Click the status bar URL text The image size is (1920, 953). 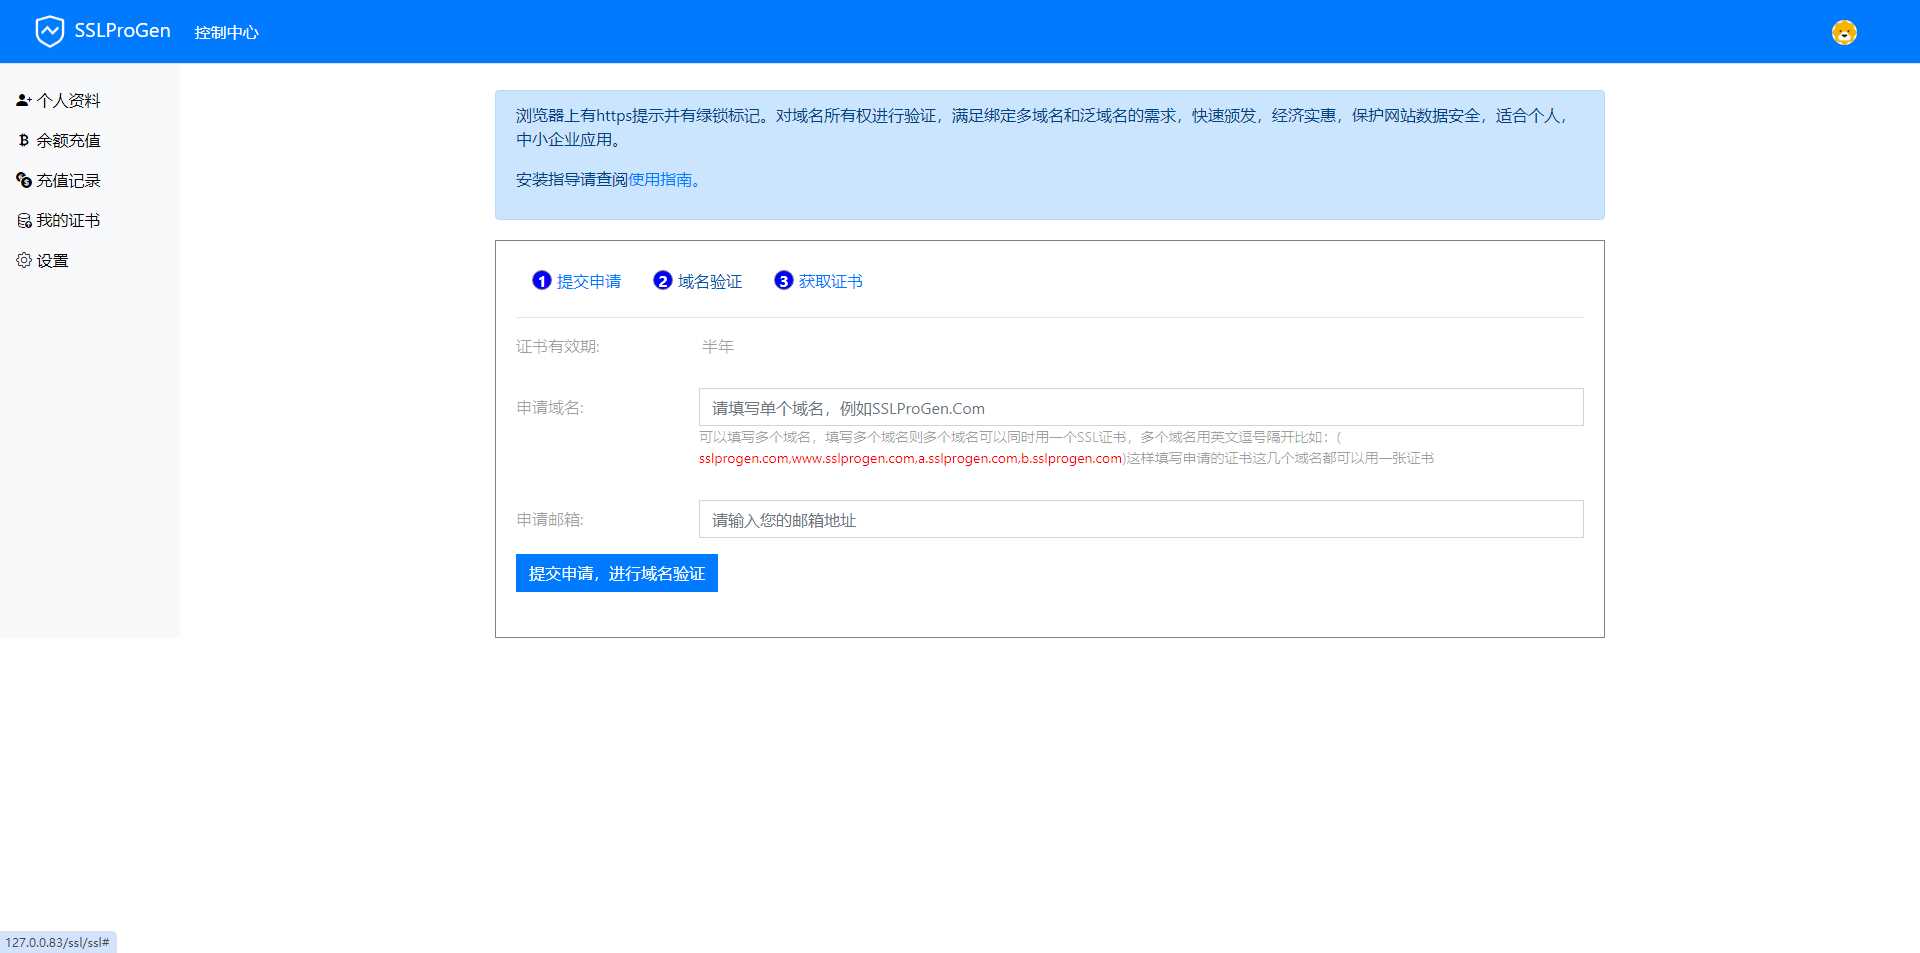click(55, 941)
